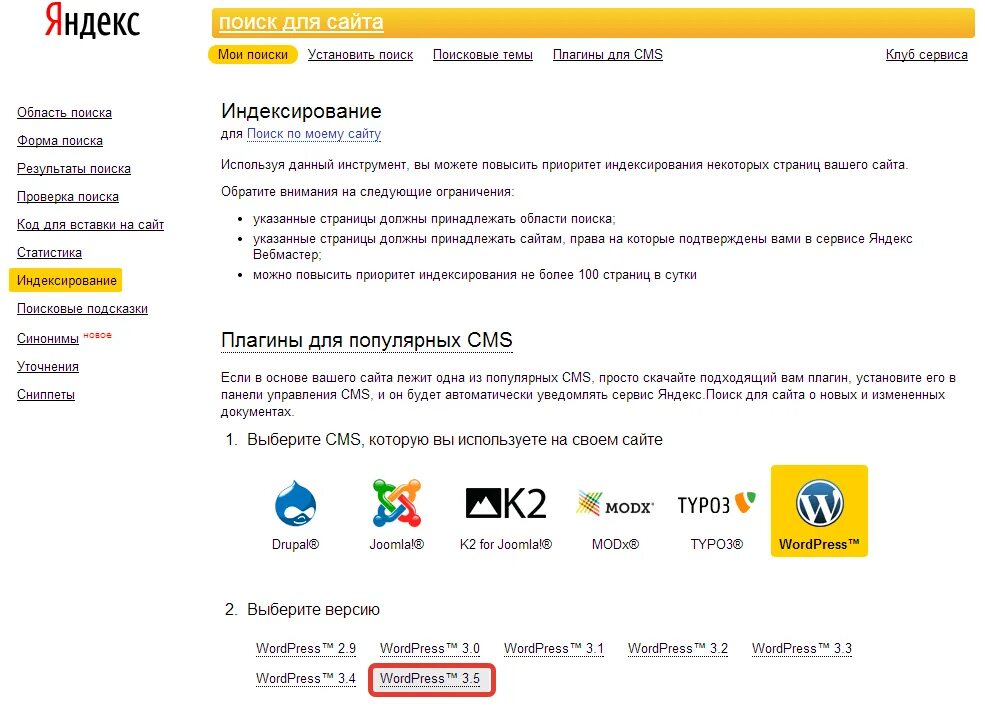Click the 'Индексирование' page heading
Image resolution: width=985 pixels, height=712 pixels.
click(301, 111)
